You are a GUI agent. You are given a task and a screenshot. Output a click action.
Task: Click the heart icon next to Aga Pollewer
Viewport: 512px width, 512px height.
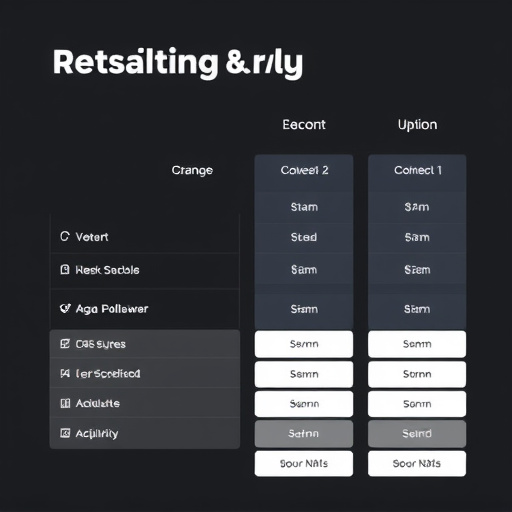tap(65, 308)
